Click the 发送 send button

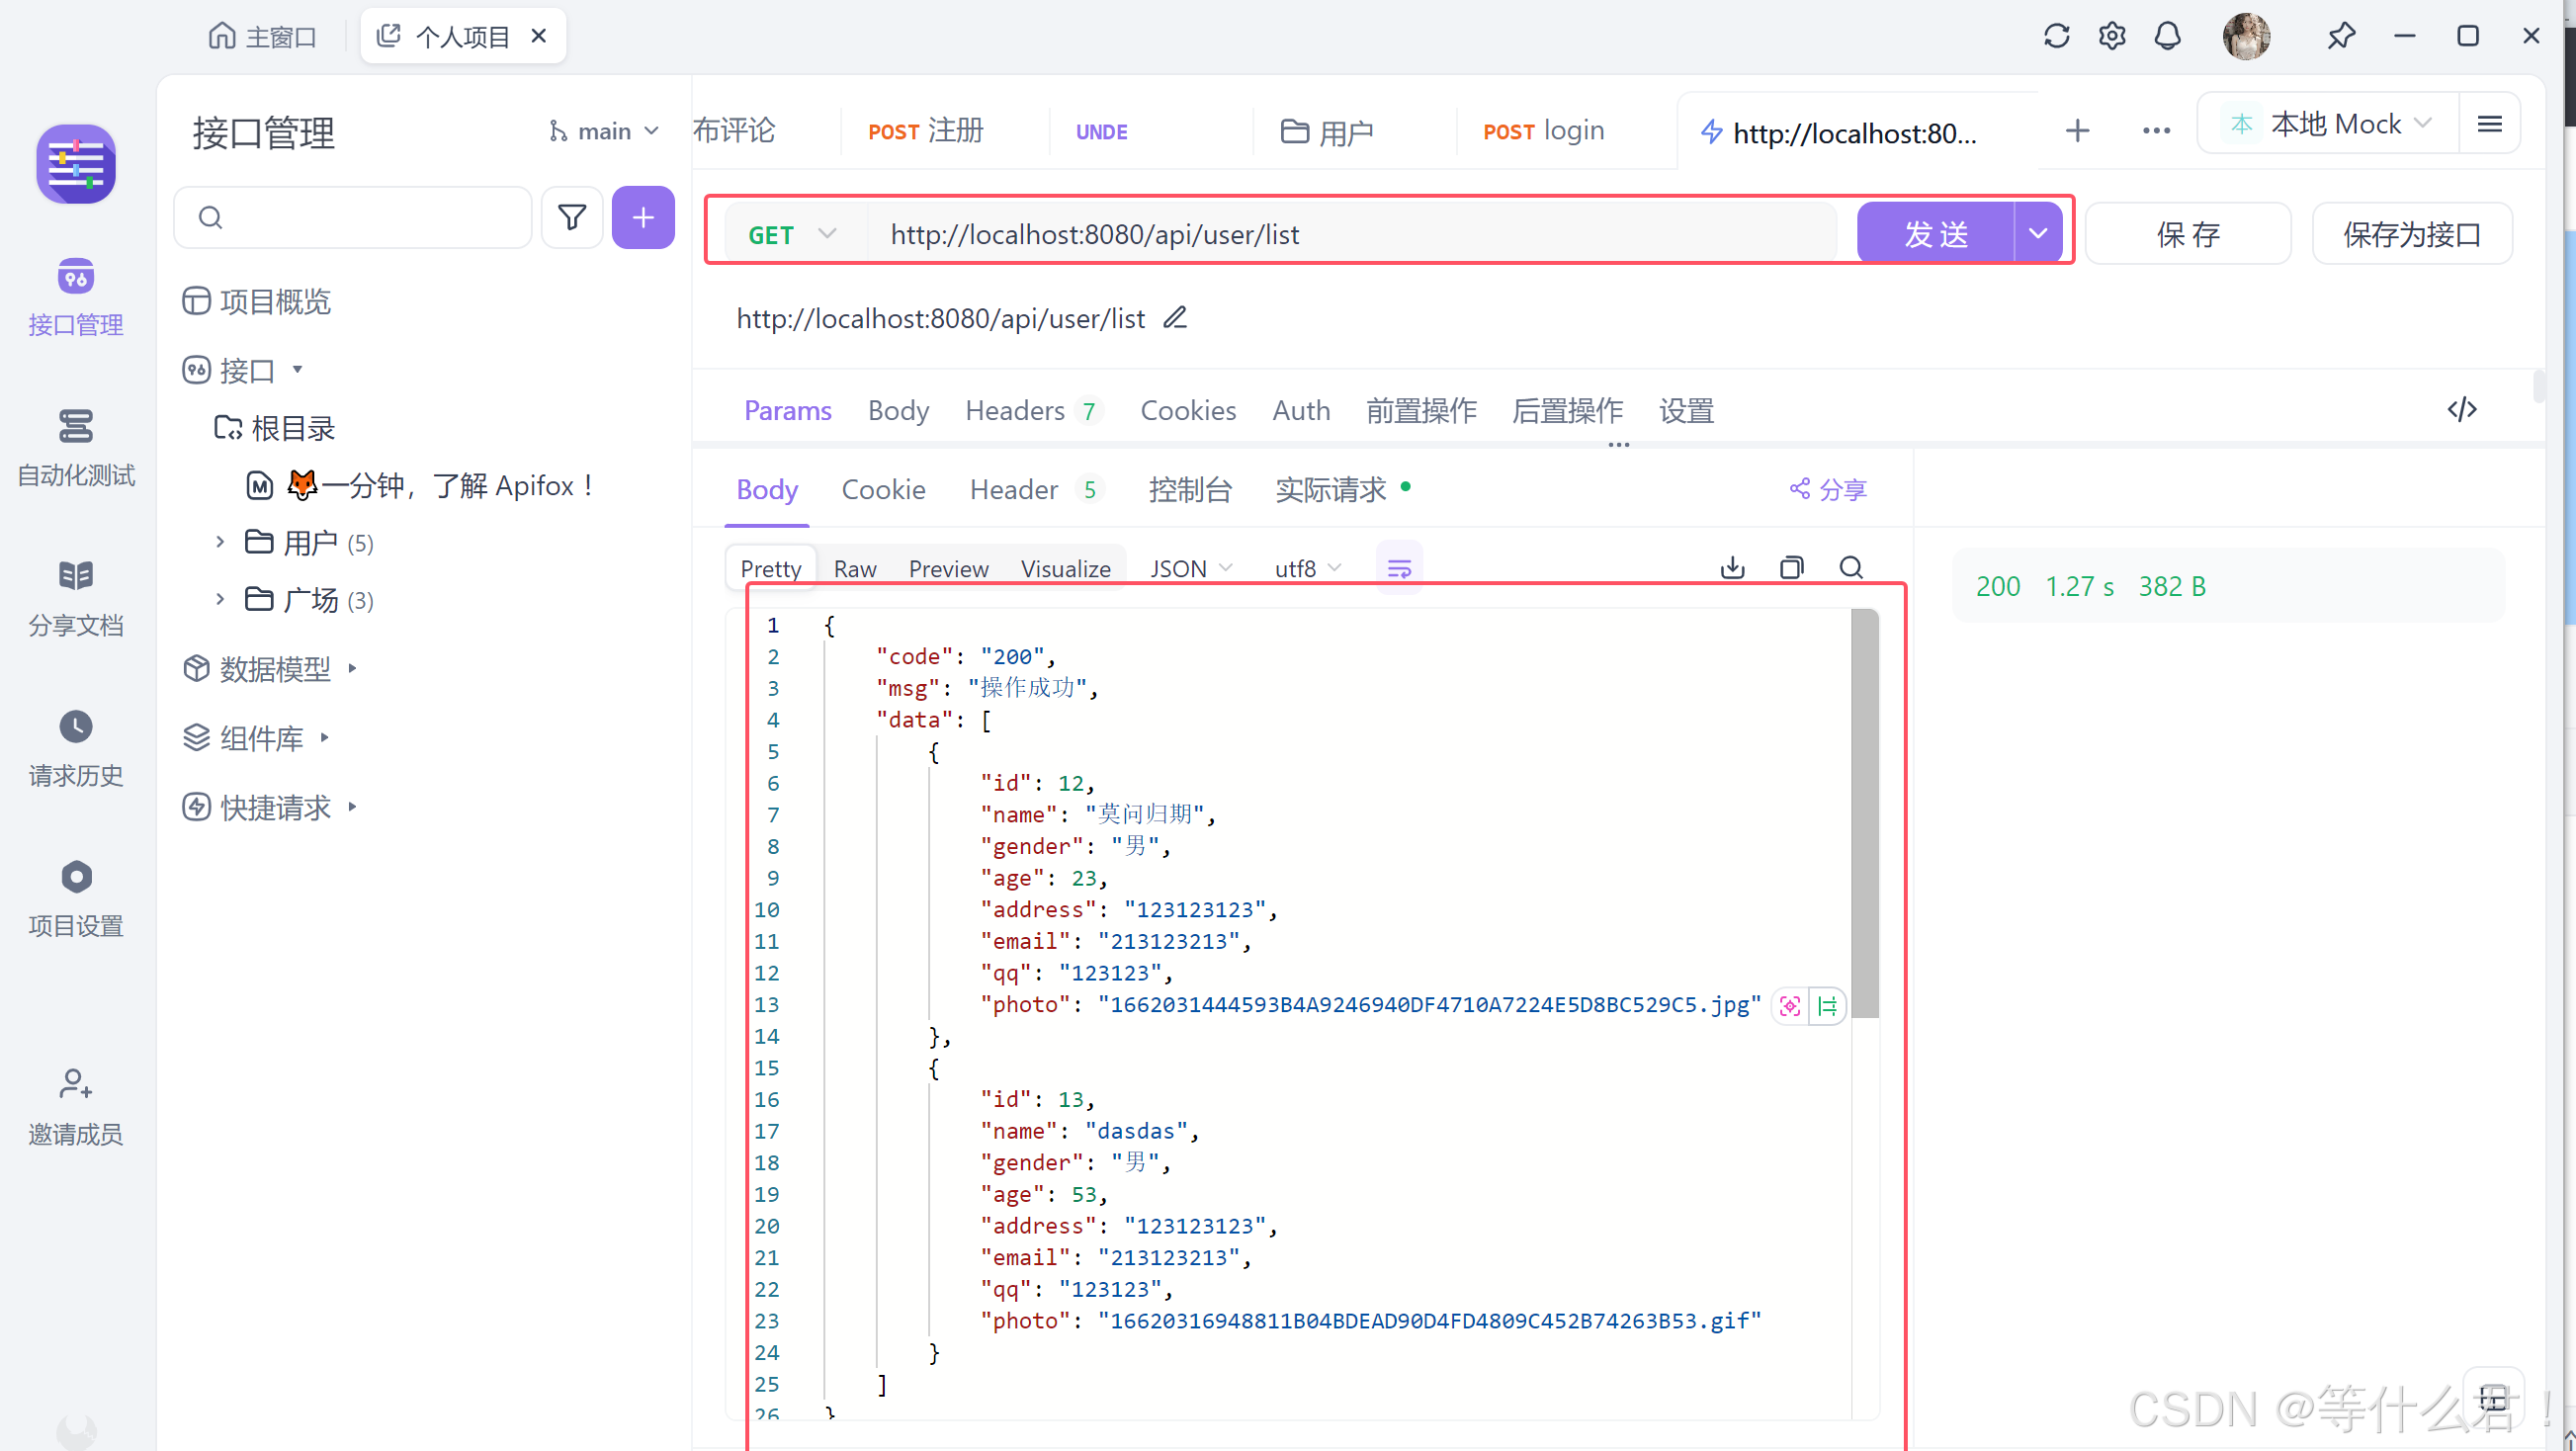pyautogui.click(x=1935, y=234)
